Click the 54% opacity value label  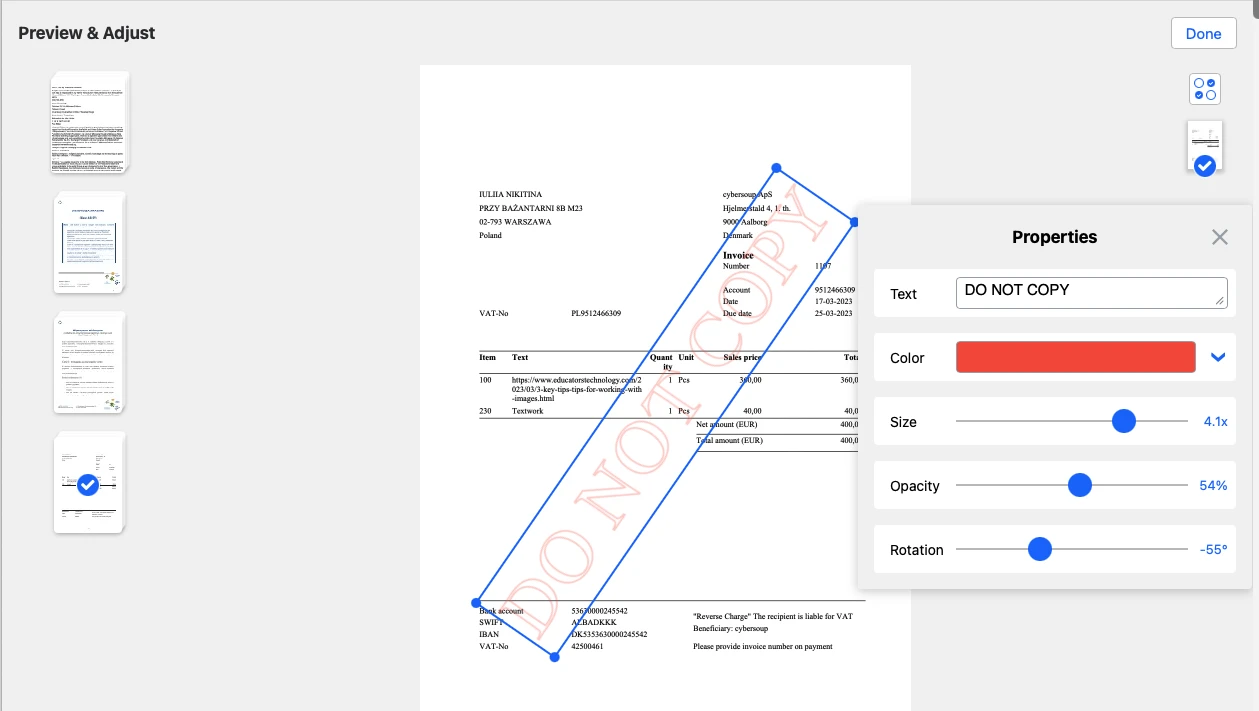pyautogui.click(x=1211, y=485)
